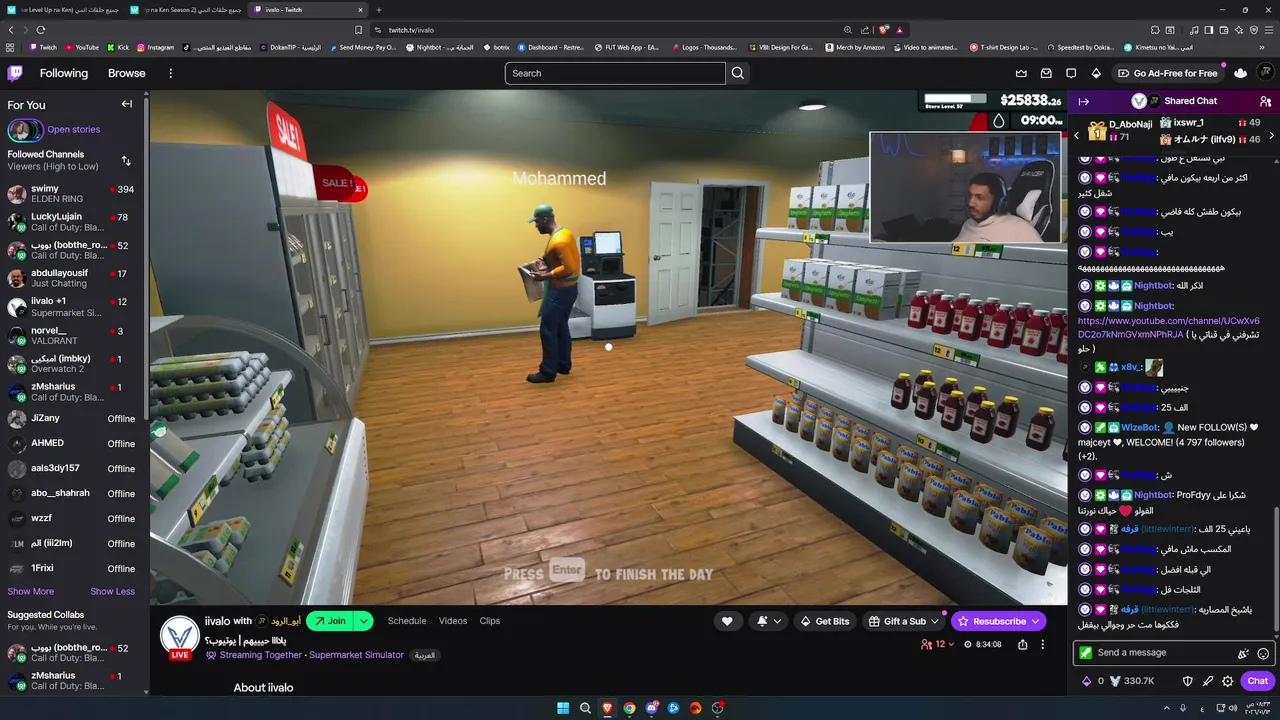Open Open stories in sidebar
1280x720 pixels.
[73, 129]
